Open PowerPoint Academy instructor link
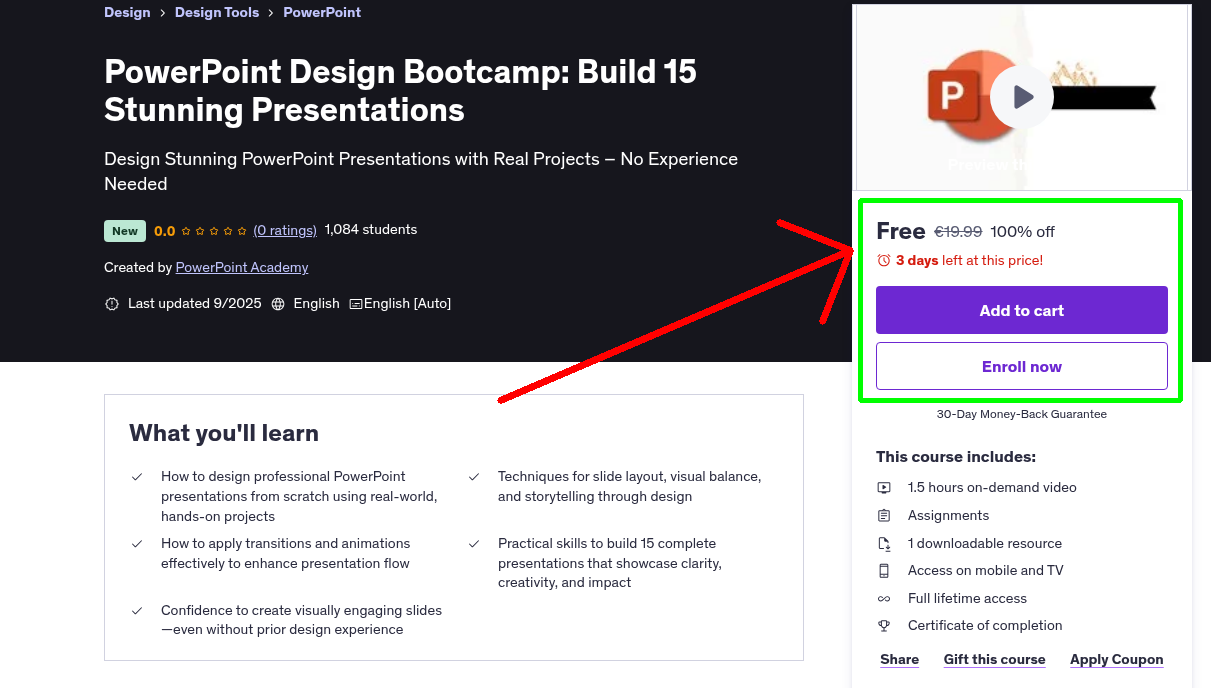 click(x=242, y=267)
